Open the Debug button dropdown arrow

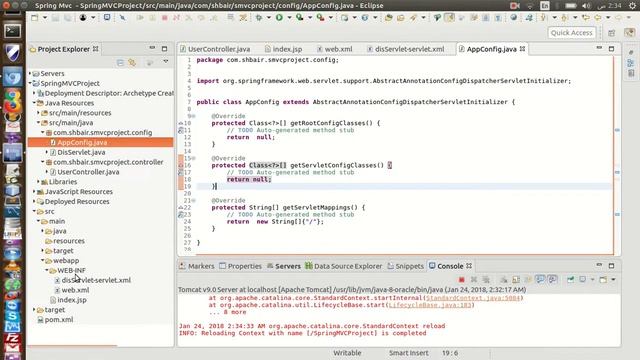tap(269, 18)
